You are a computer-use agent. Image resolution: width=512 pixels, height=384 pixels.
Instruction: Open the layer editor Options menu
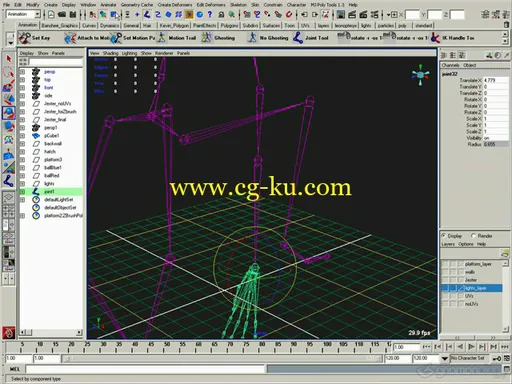[466, 244]
